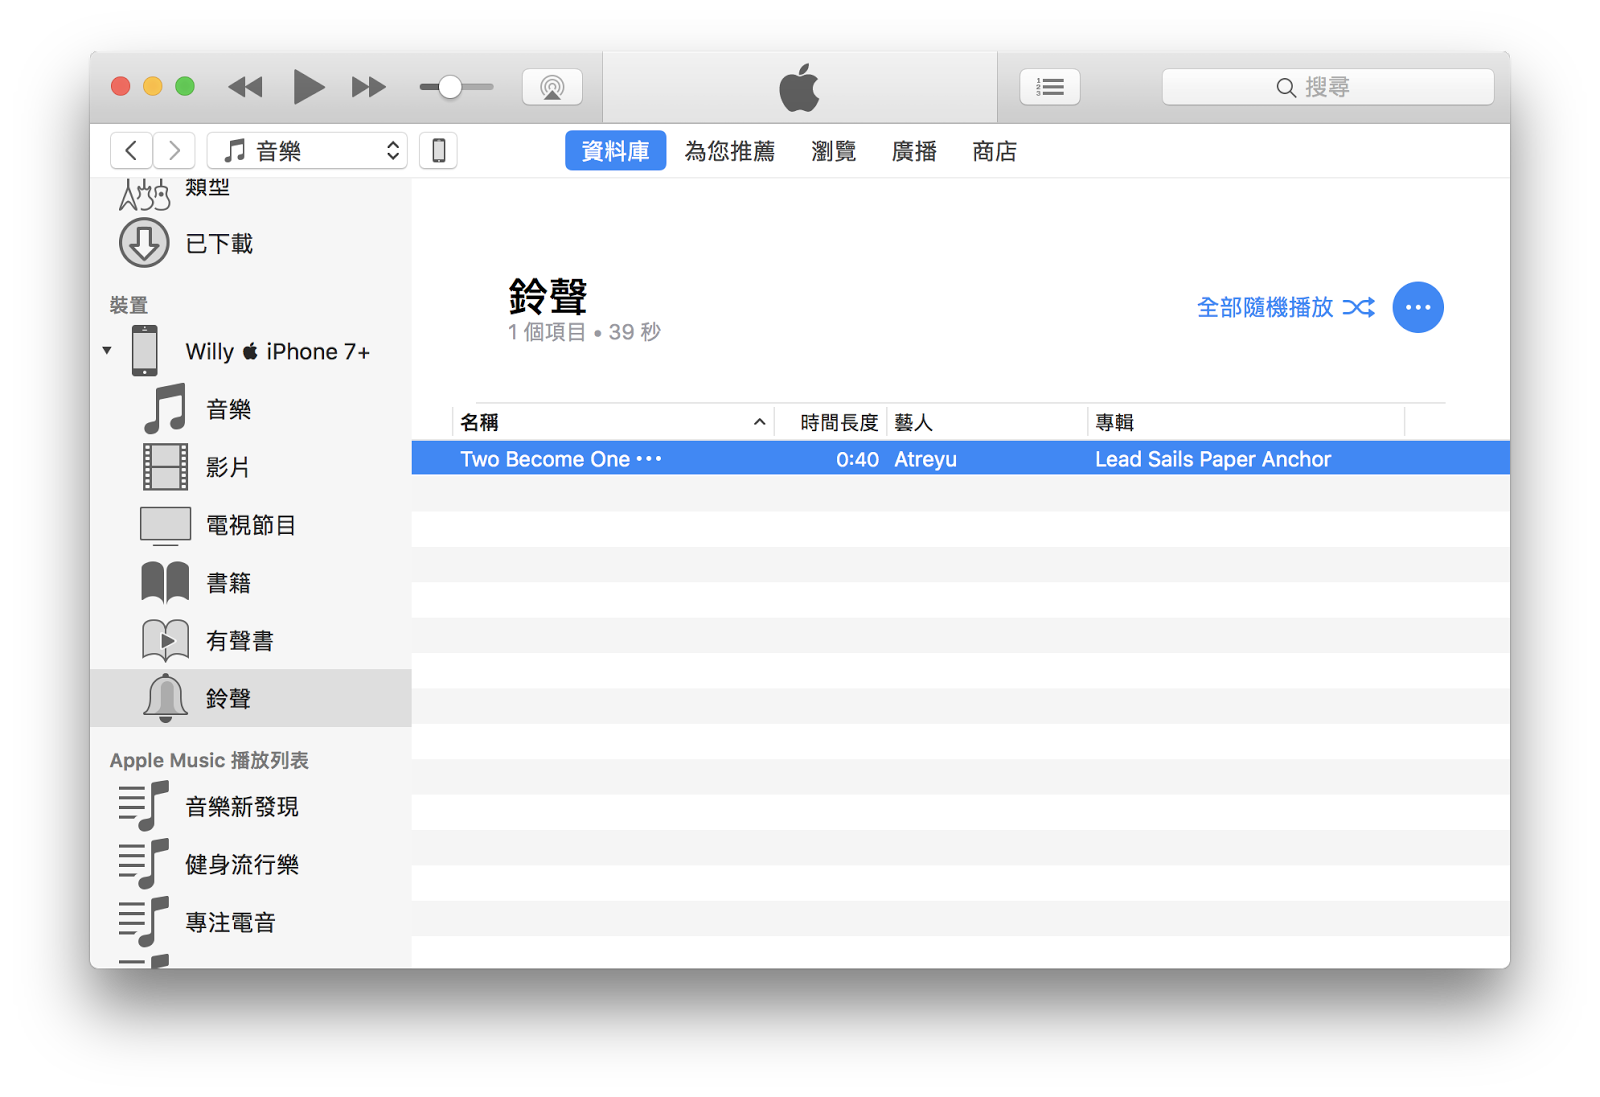Viewport: 1600px width, 1097px height.
Task: Start playback with the play button
Action: [x=308, y=87]
